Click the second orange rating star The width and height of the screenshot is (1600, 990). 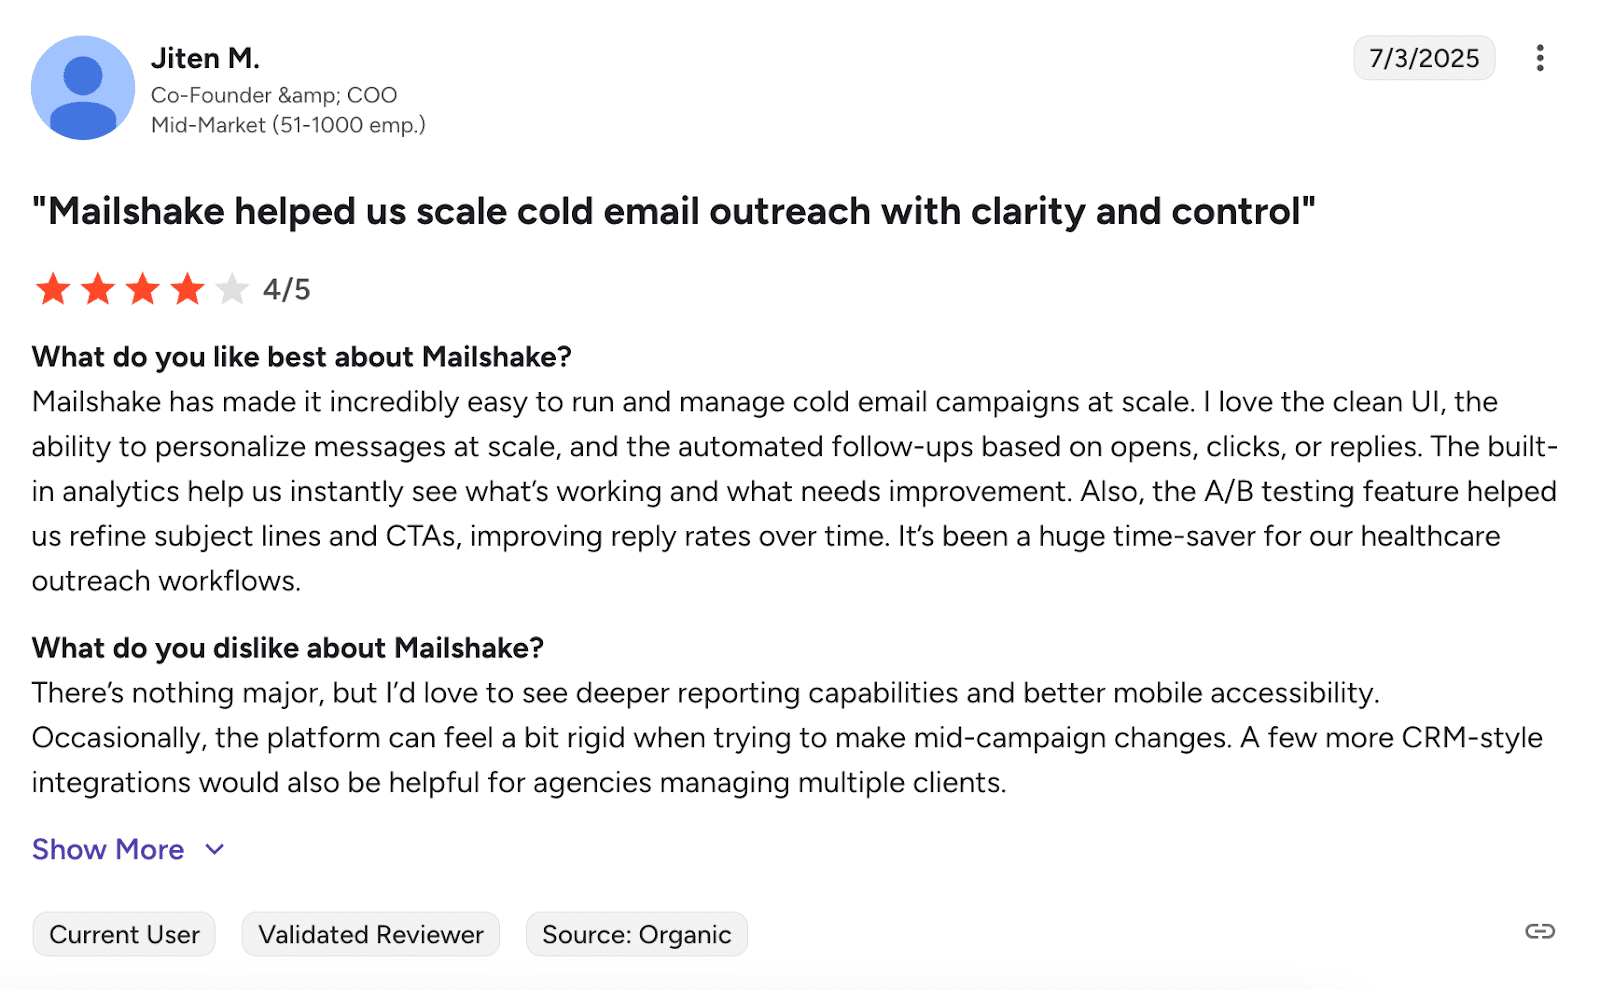coord(98,289)
